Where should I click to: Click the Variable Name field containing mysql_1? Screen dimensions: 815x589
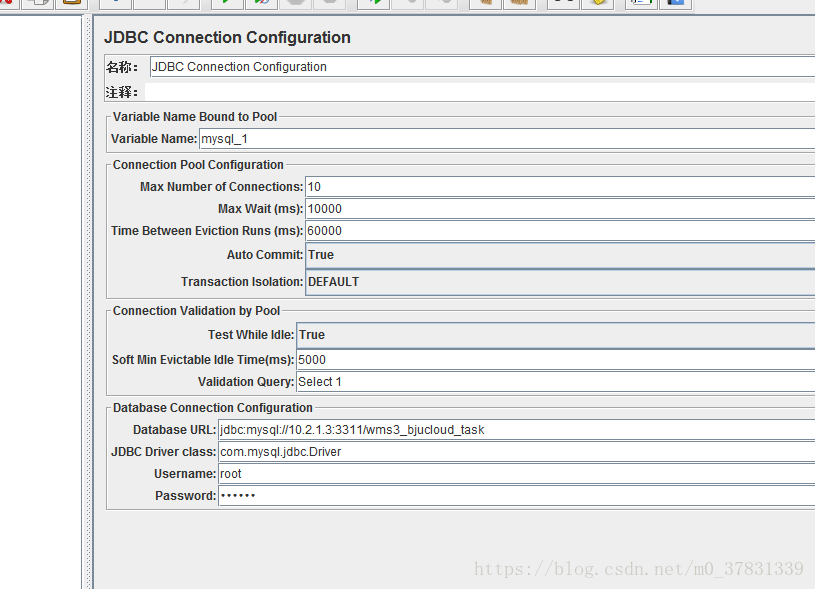click(507, 139)
